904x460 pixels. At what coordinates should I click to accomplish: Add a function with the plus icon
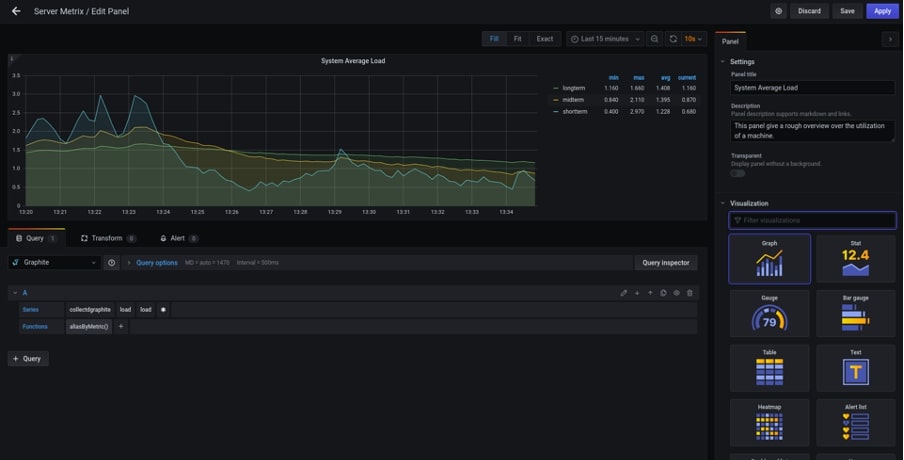coord(121,327)
